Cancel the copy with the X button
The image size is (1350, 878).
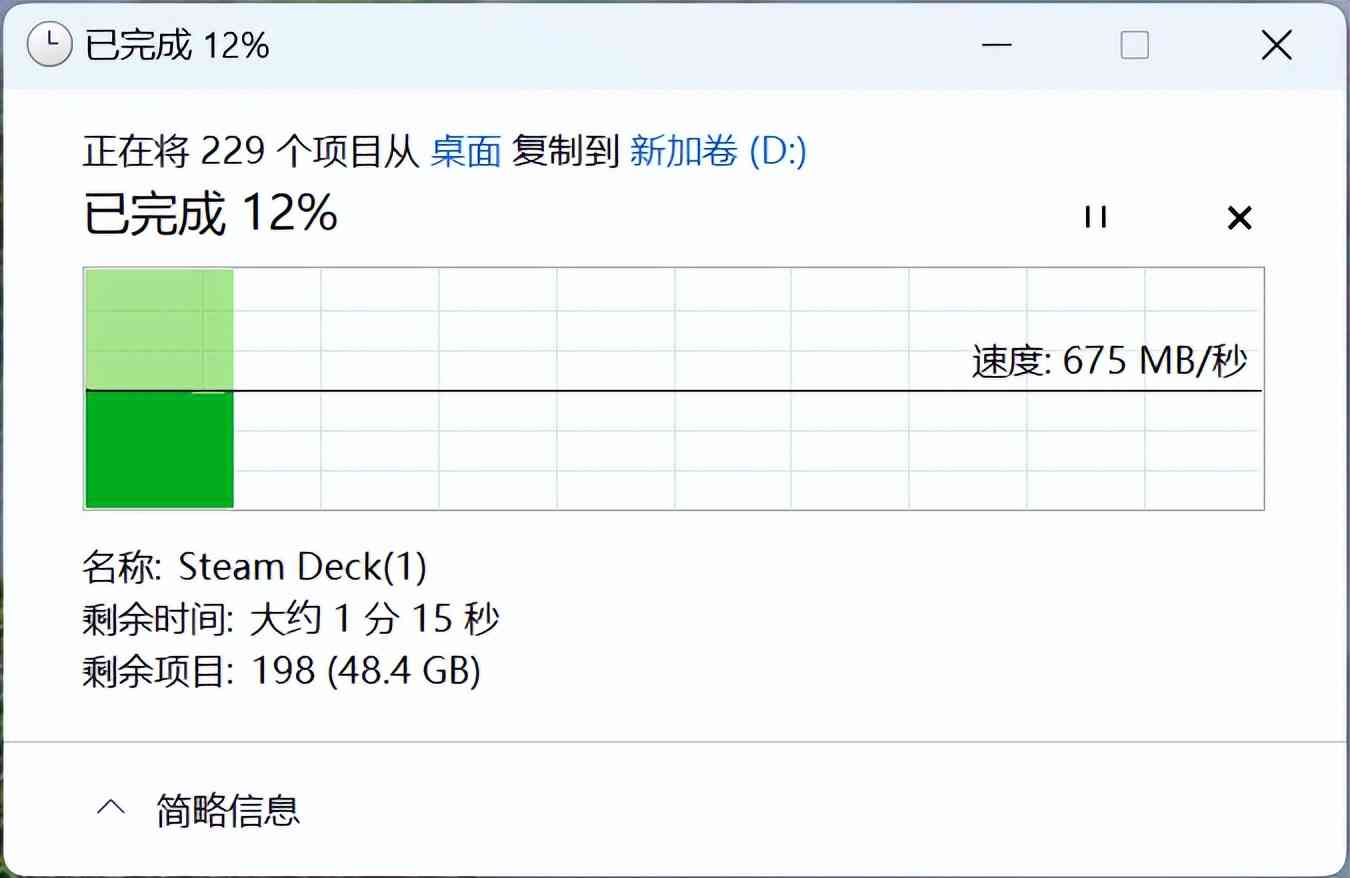click(x=1239, y=217)
